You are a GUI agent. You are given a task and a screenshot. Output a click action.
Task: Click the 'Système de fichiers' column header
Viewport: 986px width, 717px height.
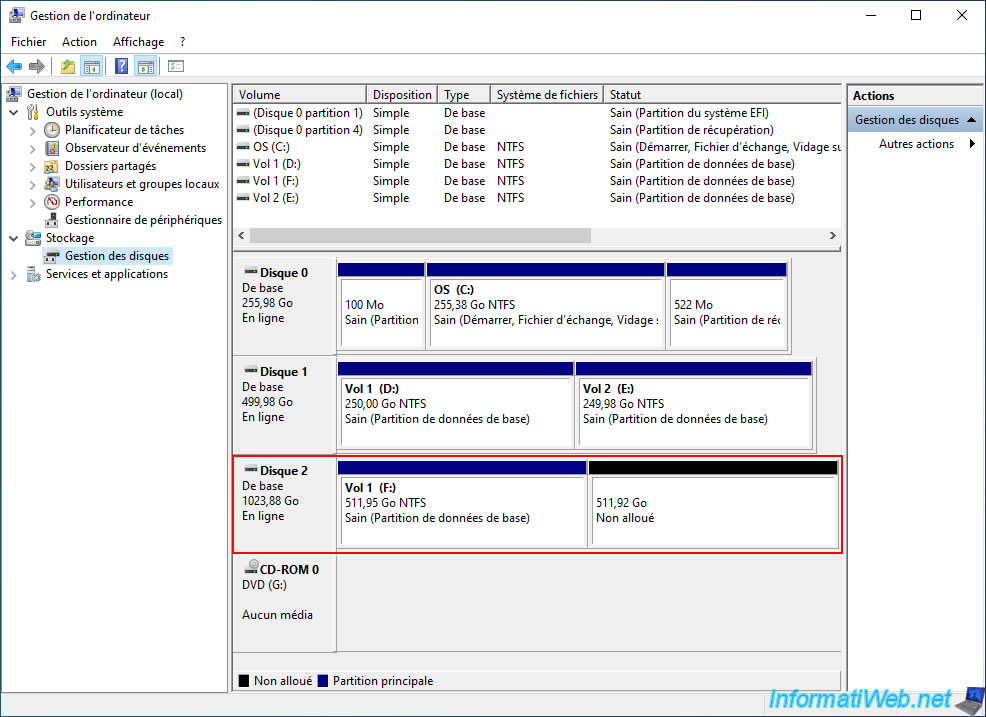546,95
